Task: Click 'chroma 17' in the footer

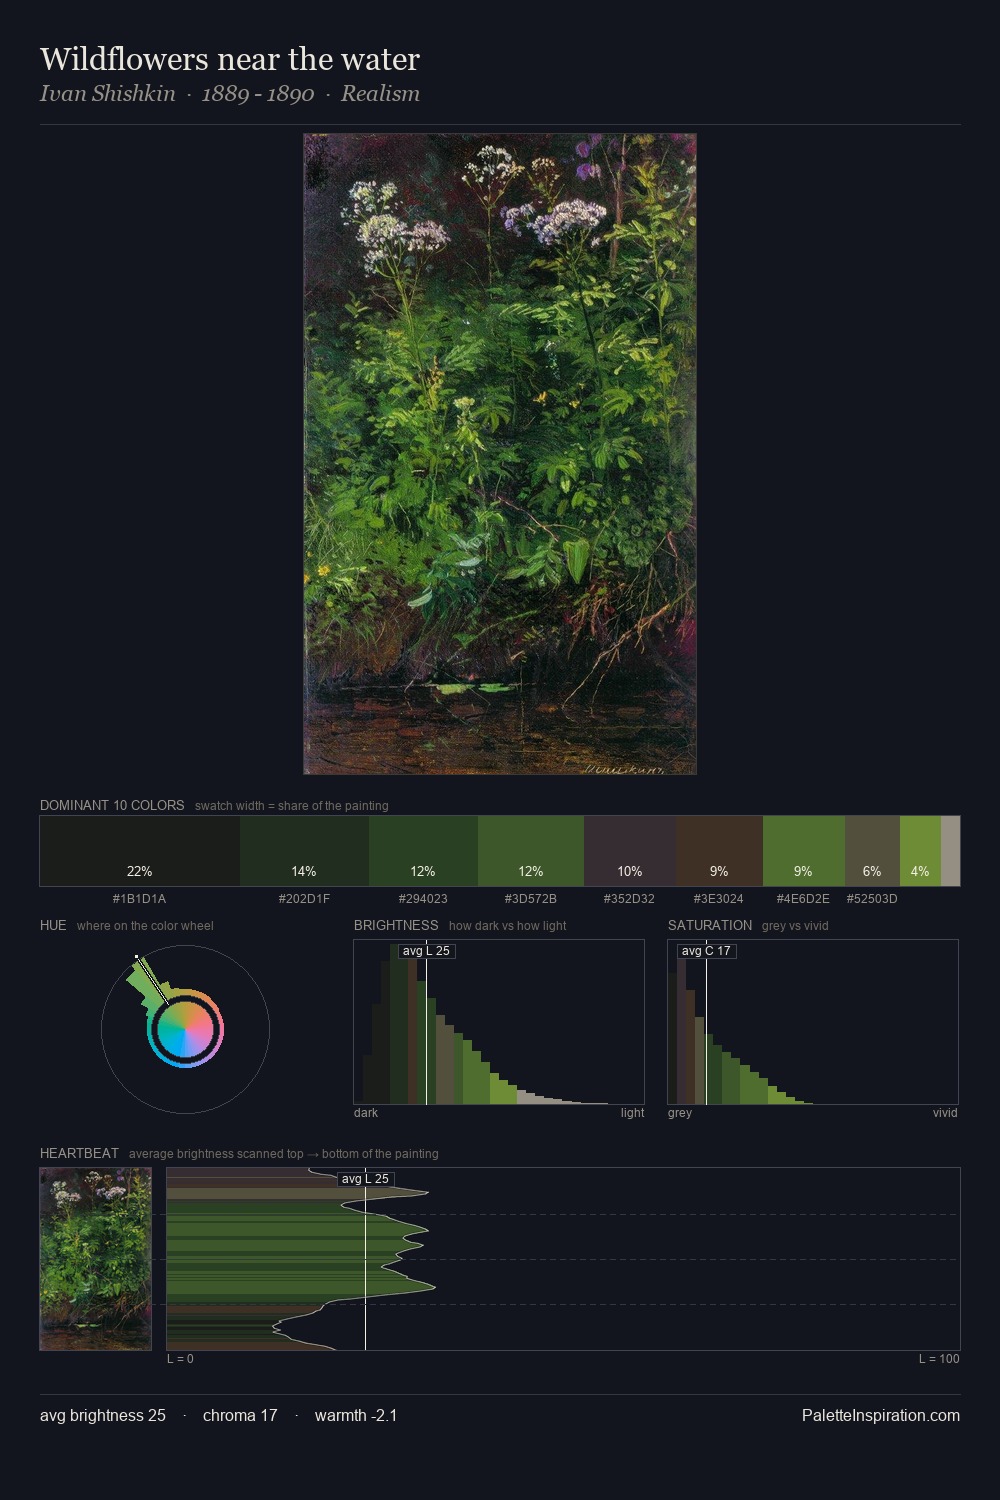Action: pos(240,1415)
